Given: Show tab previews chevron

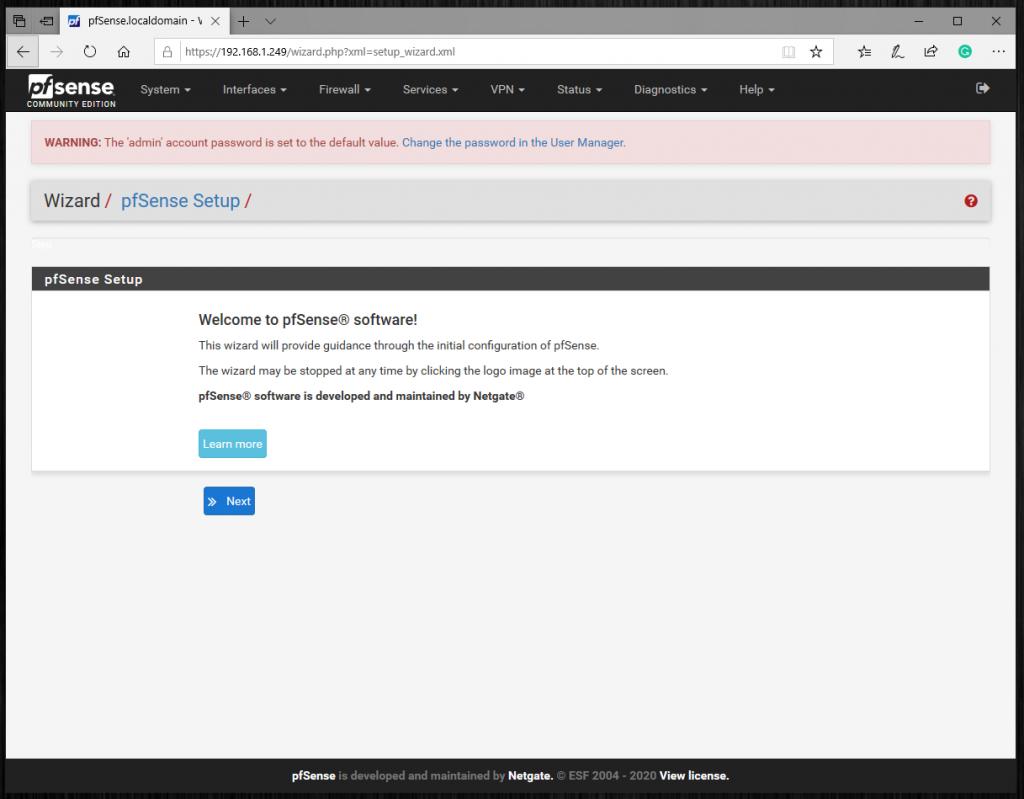Looking at the screenshot, I should tap(270, 21).
